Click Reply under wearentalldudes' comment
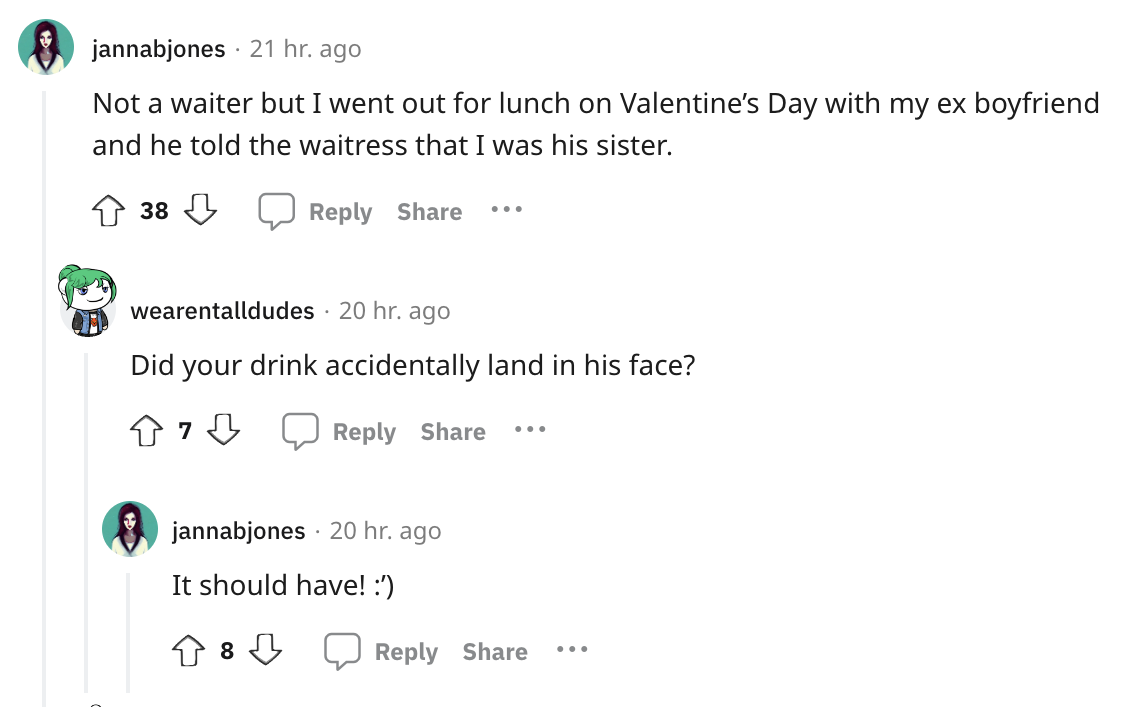The width and height of the screenshot is (1145, 707). pyautogui.click(x=364, y=431)
